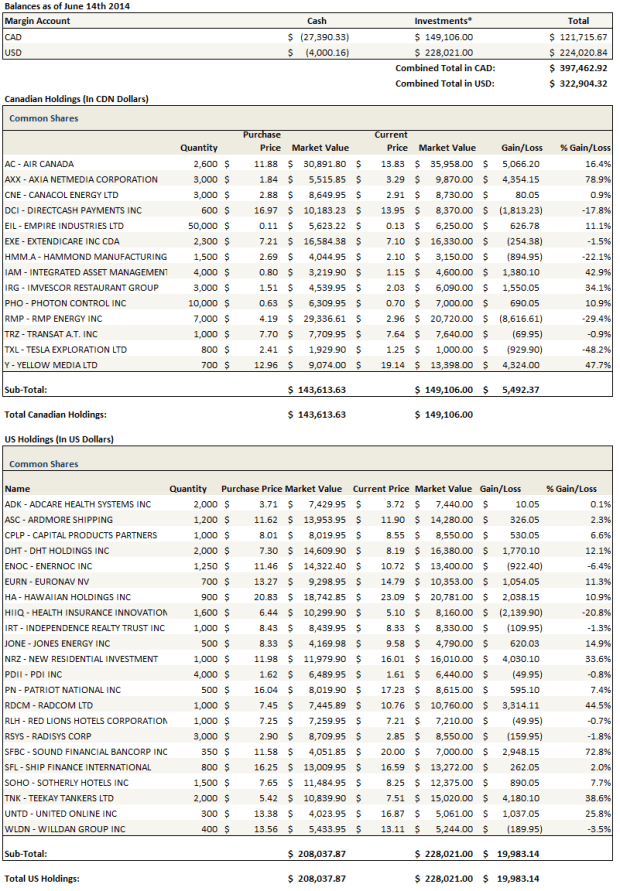Select the Common Shares header under US Holdings

pyautogui.click(x=42, y=464)
